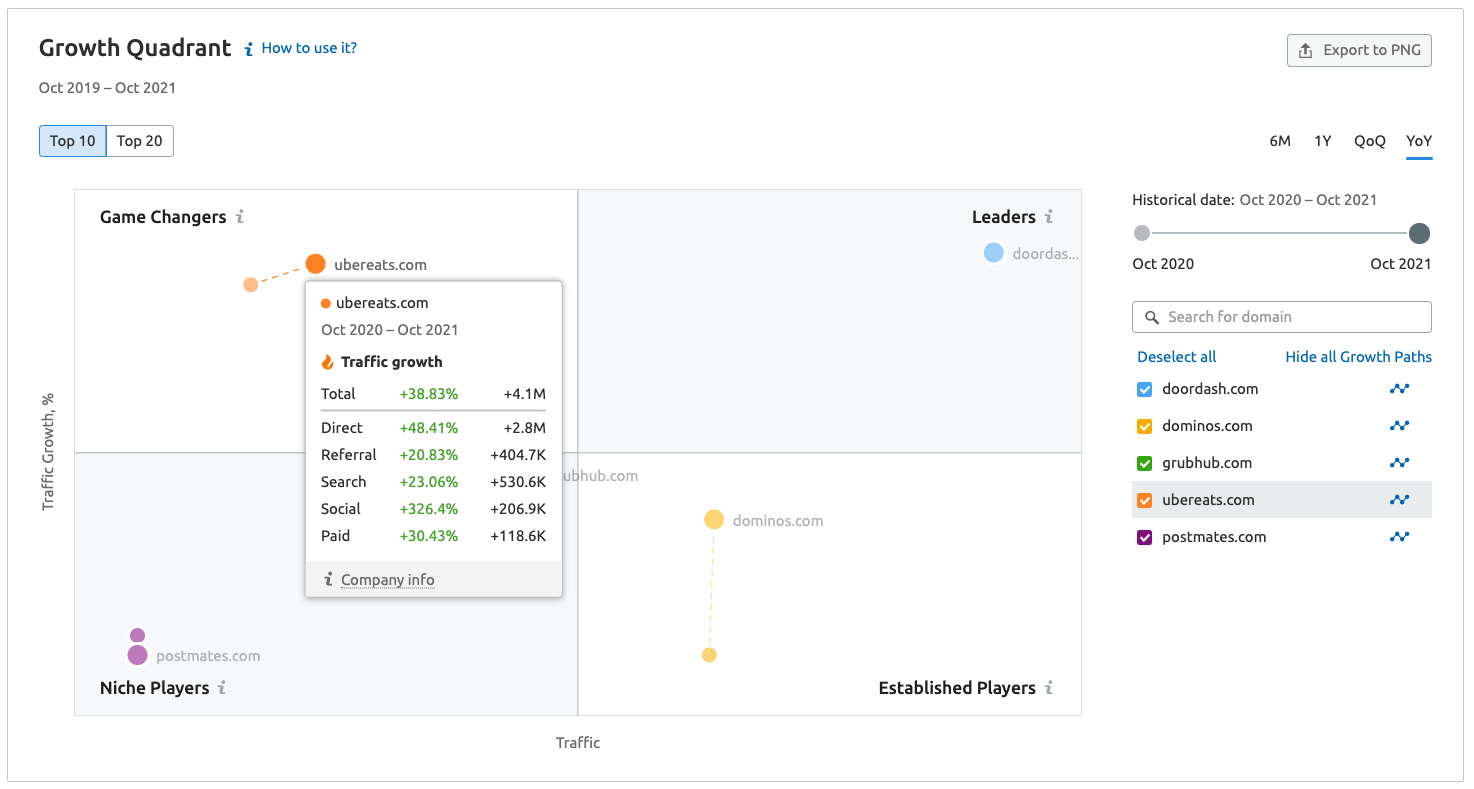Click the flame icon next to Traffic growth
Screen dimensions: 1474x789
pyautogui.click(x=327, y=362)
